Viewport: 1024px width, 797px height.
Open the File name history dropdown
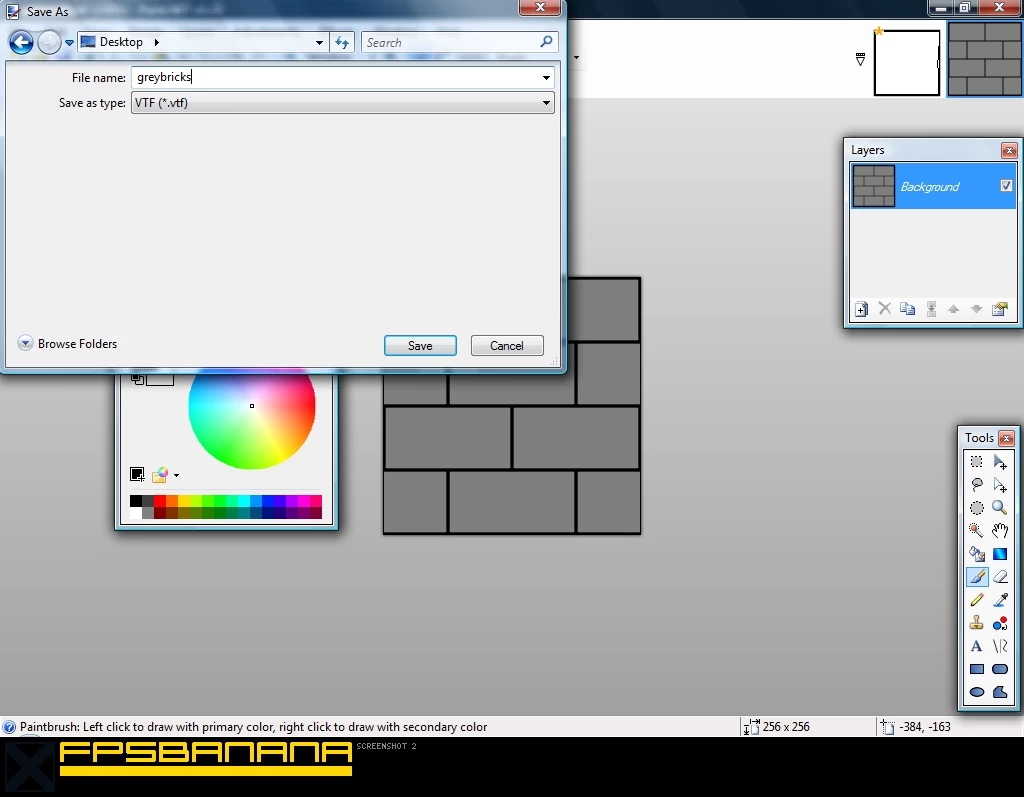pyautogui.click(x=546, y=77)
